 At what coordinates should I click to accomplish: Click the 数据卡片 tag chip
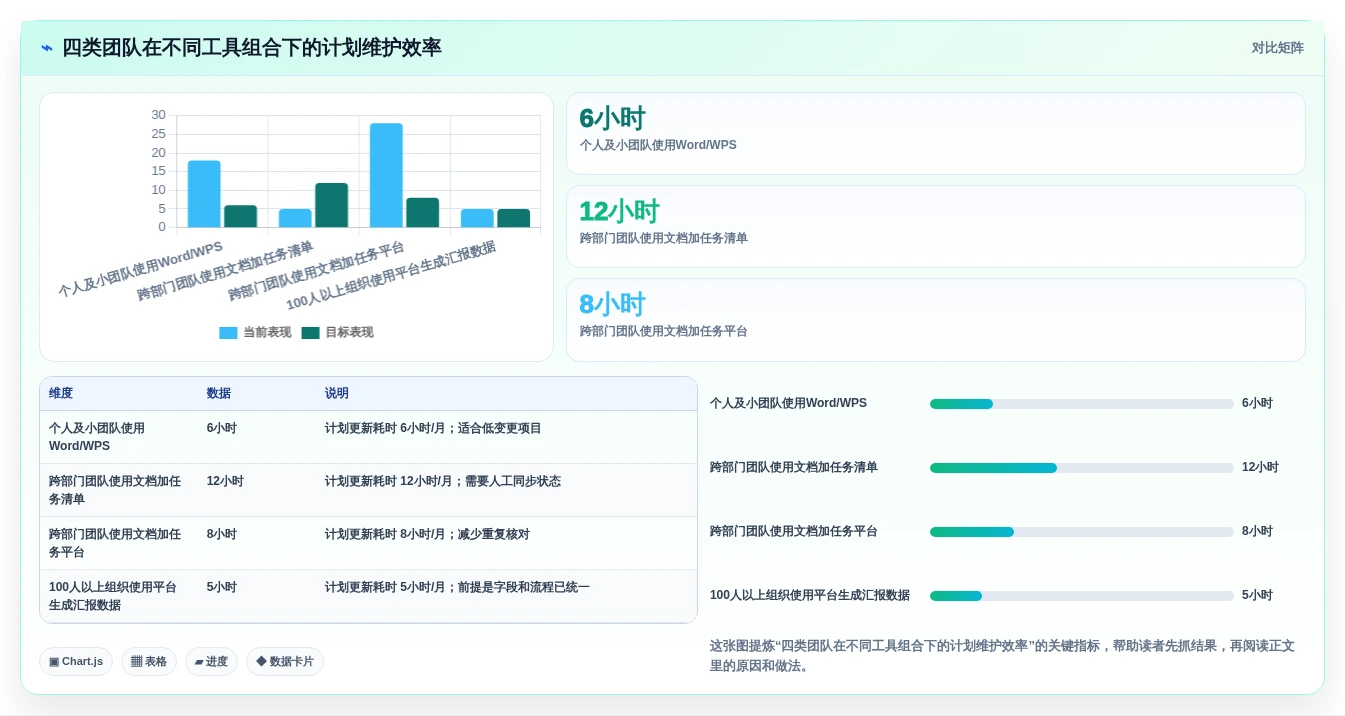[x=285, y=661]
